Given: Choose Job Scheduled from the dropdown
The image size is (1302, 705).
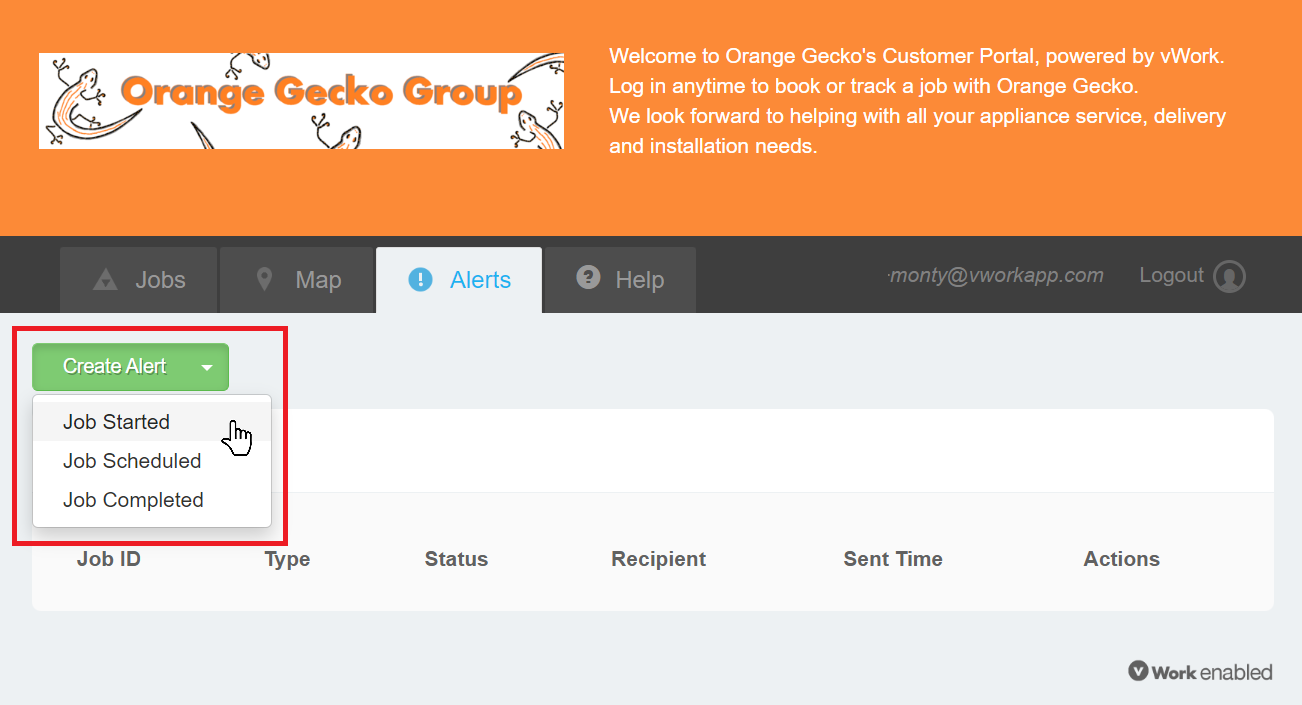Looking at the screenshot, I should [152, 461].
